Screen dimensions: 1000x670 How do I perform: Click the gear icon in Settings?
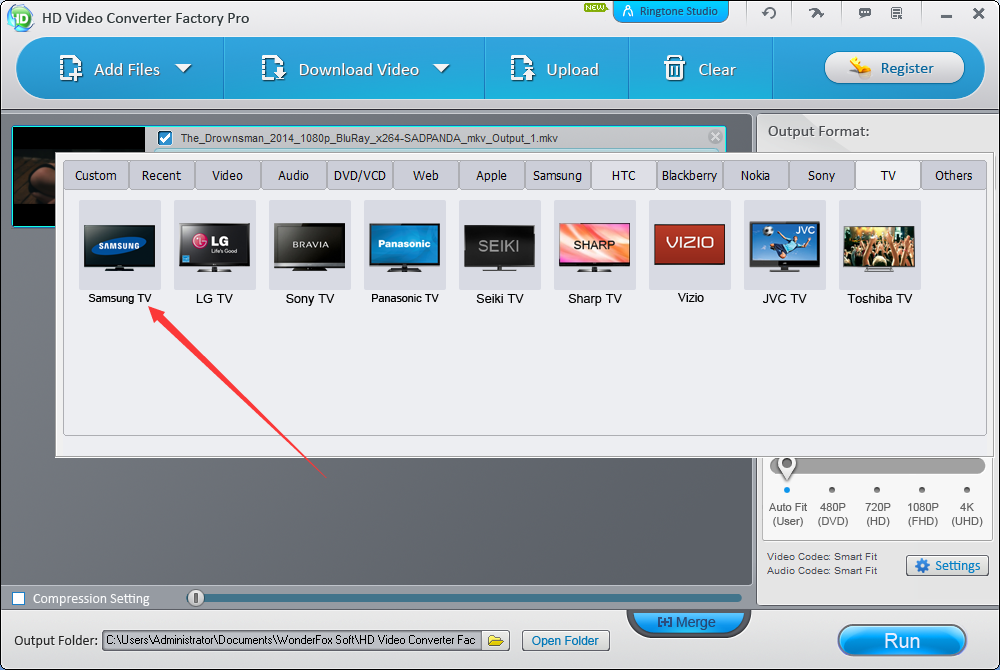click(922, 565)
